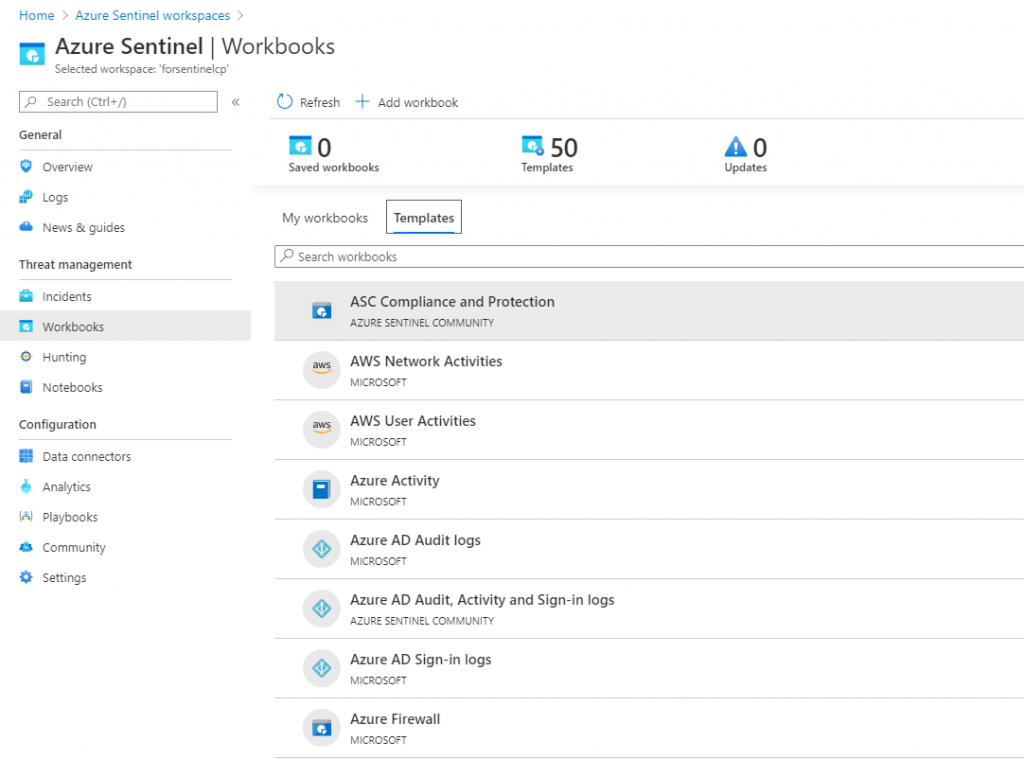This screenshot has height=759, width=1024.
Task: Click the News & guides cloud icon
Action: tap(26, 227)
